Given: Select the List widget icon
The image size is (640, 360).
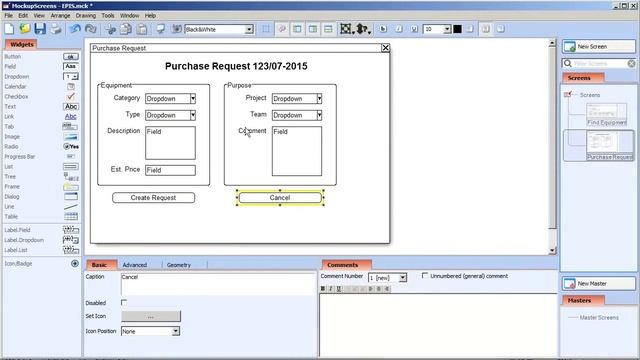Looking at the screenshot, I should tap(71, 167).
